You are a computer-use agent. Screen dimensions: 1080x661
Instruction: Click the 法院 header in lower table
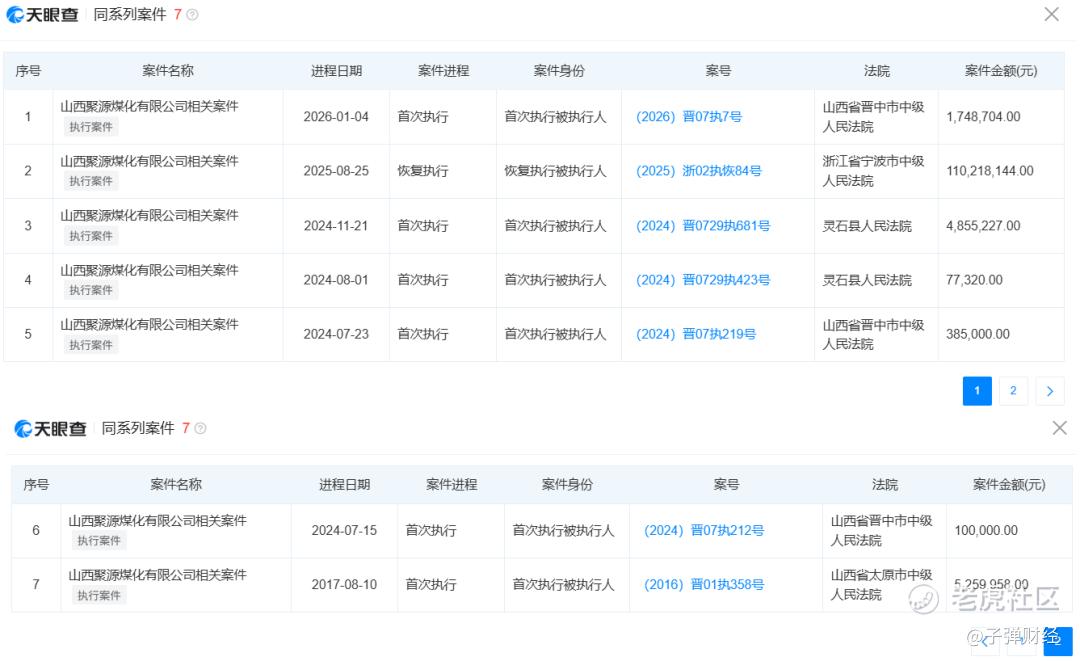pos(884,485)
